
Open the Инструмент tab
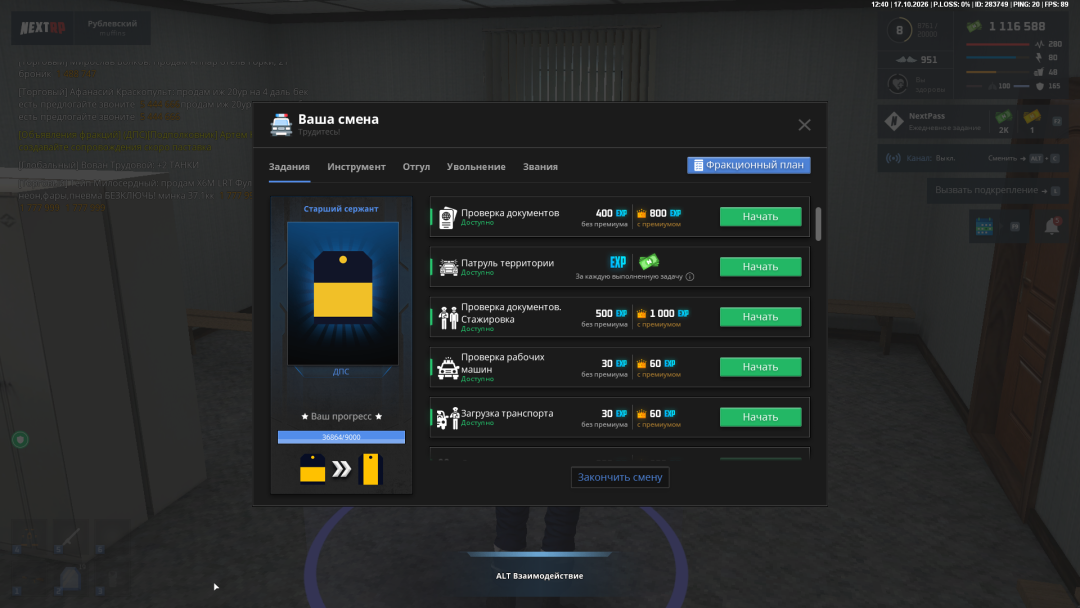[356, 167]
